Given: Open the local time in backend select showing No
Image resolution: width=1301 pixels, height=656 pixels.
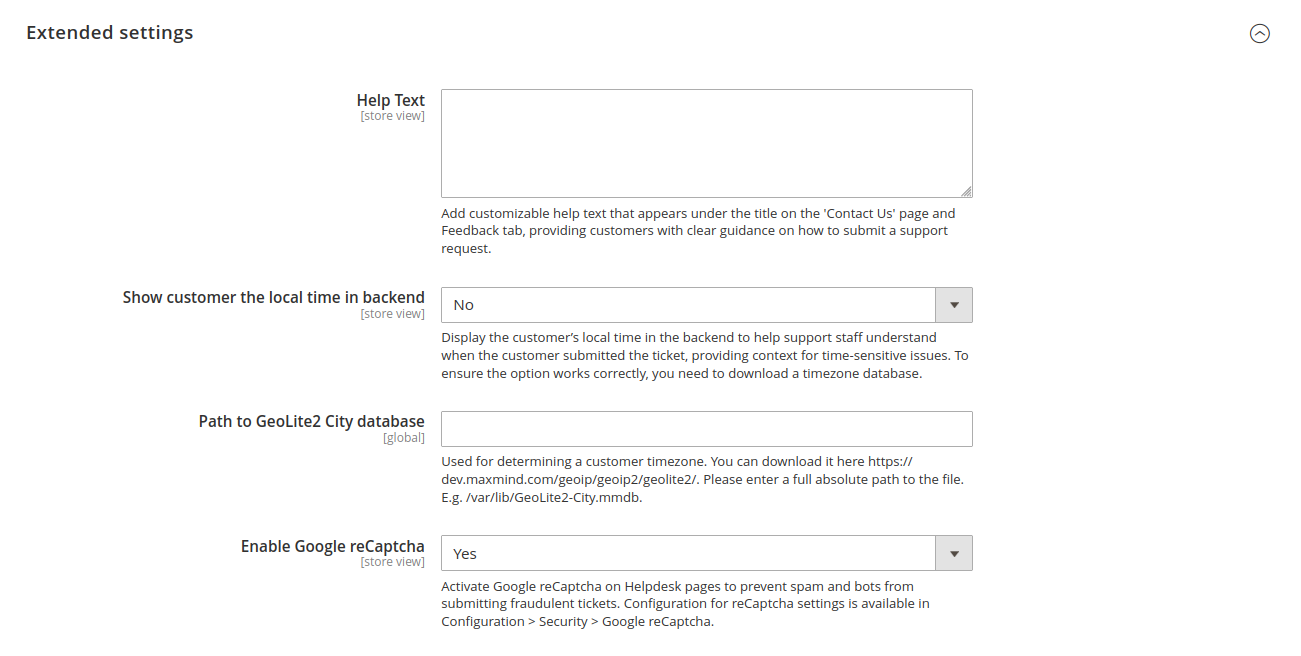Looking at the screenshot, I should tap(688, 305).
